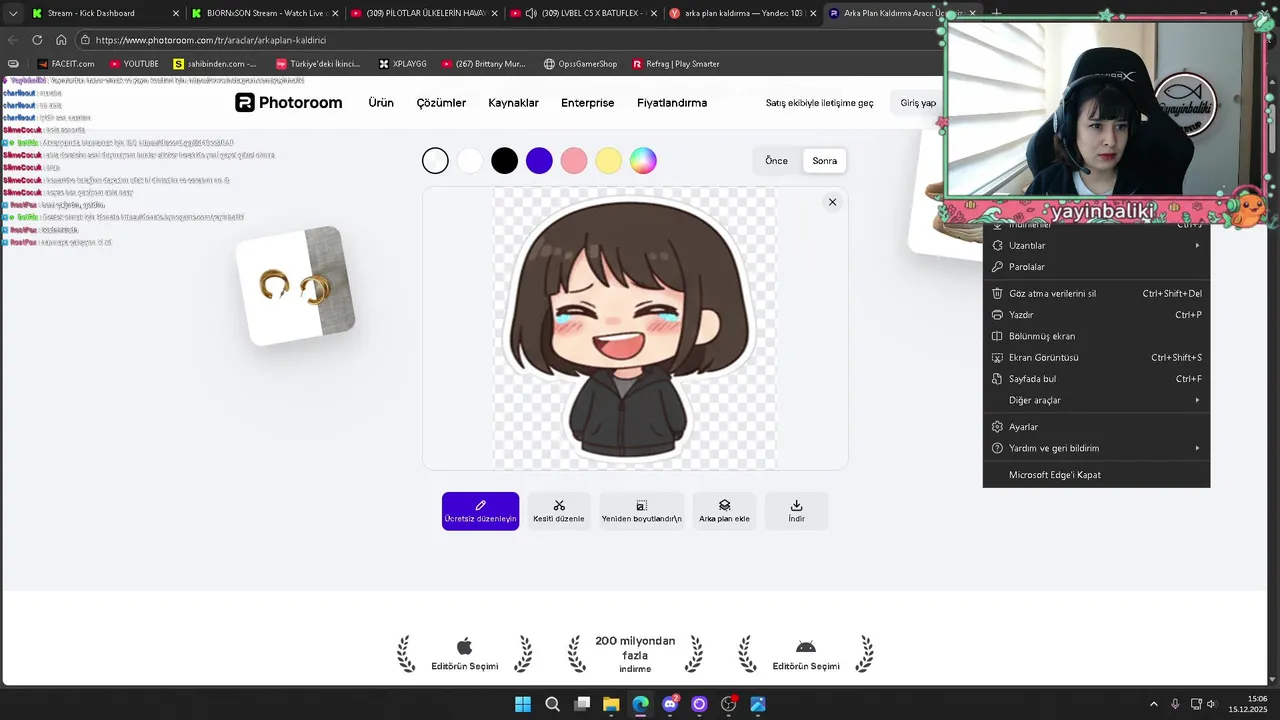Screen dimensions: 1280x720
Task: Switch the preview to Sonra
Action: point(825,161)
